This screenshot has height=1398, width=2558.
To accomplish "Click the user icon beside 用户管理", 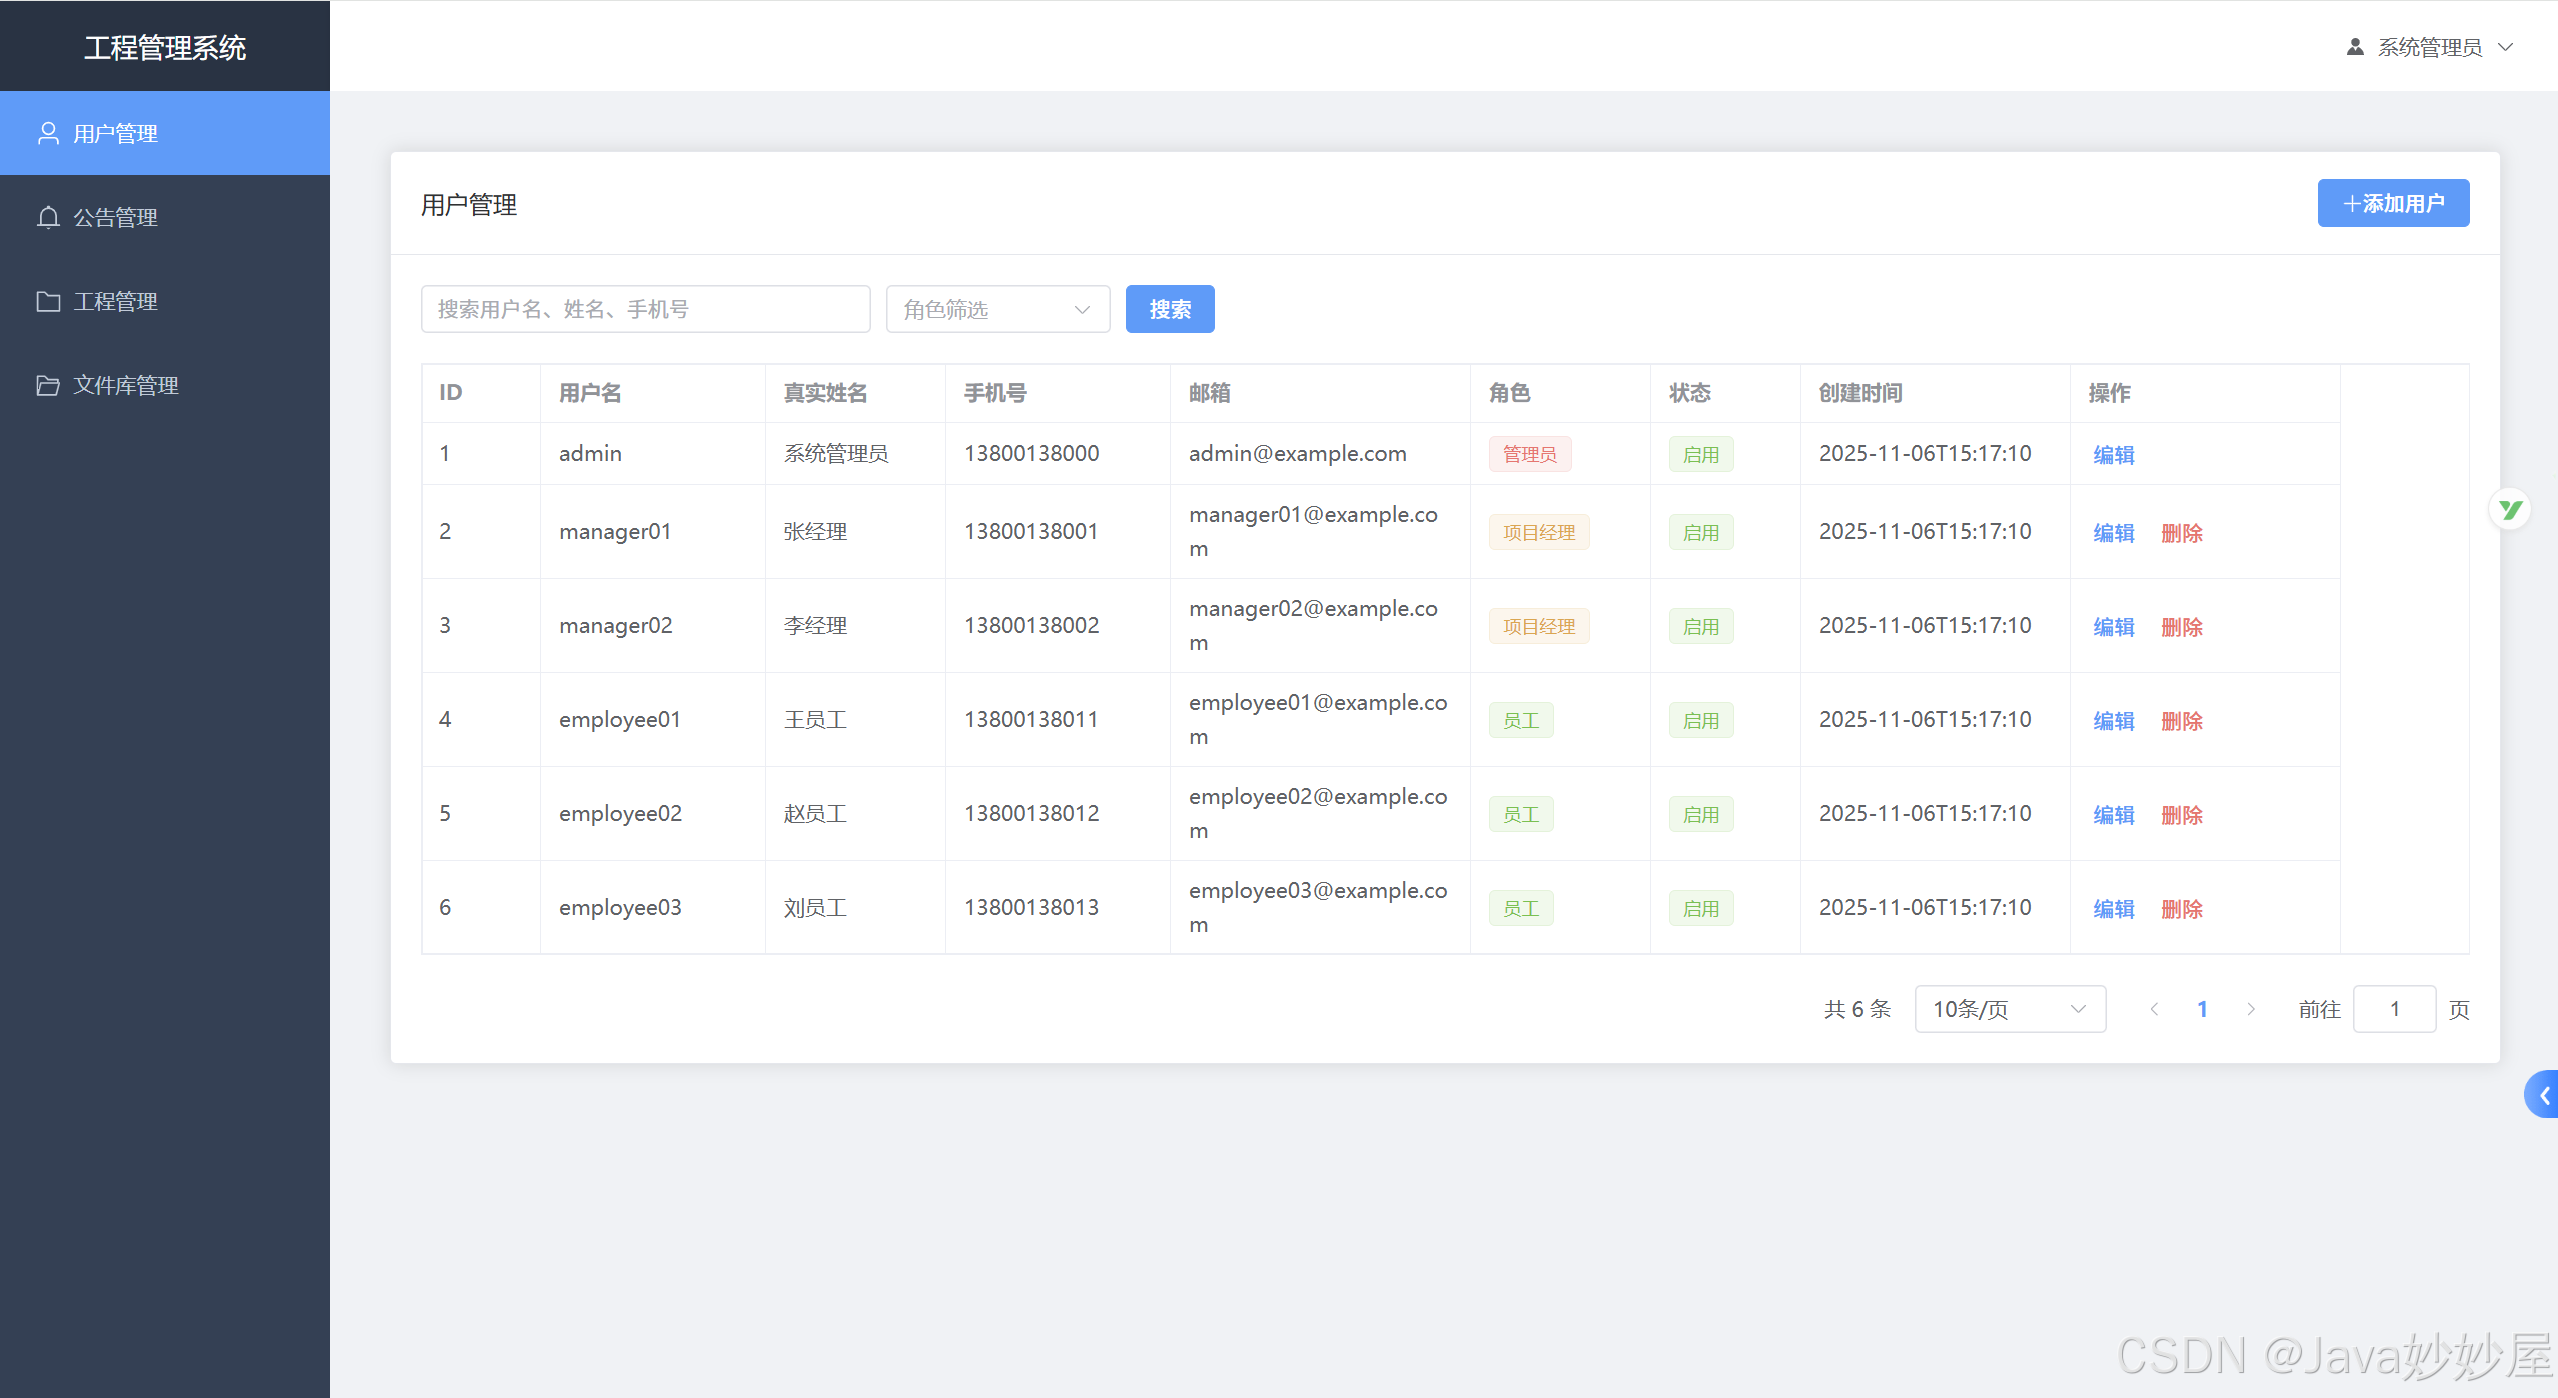I will point(48,133).
